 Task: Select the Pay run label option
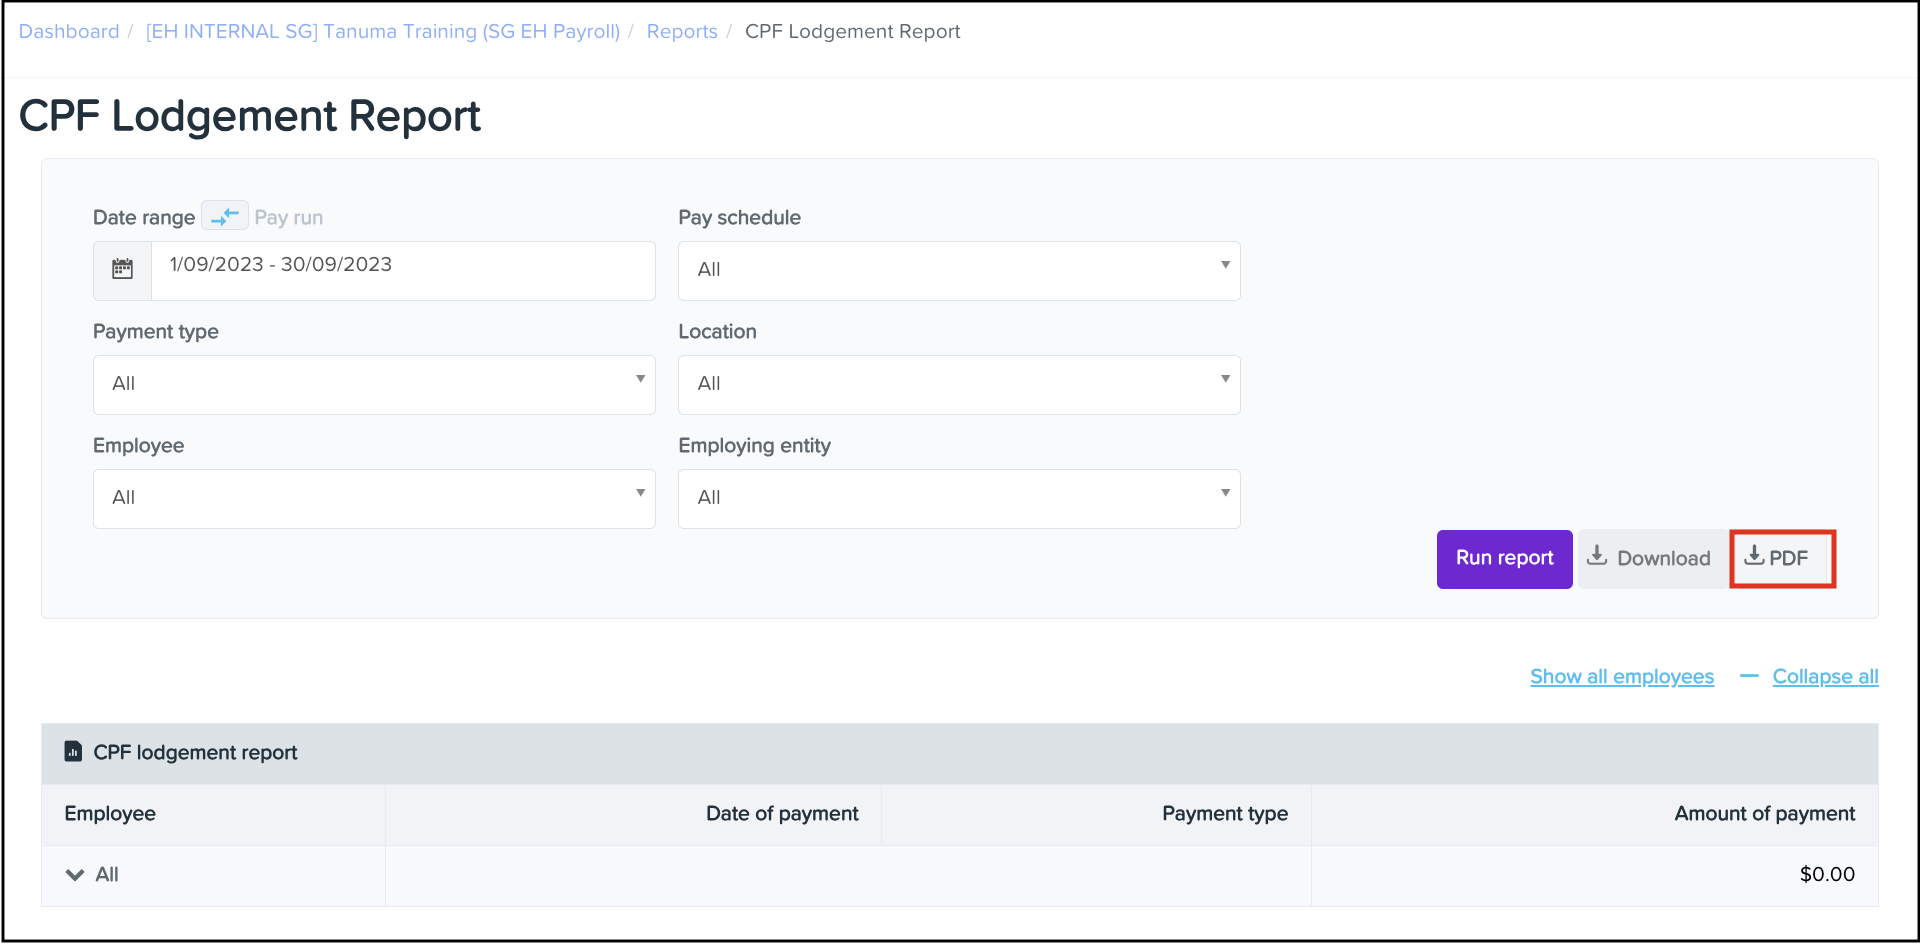[288, 218]
